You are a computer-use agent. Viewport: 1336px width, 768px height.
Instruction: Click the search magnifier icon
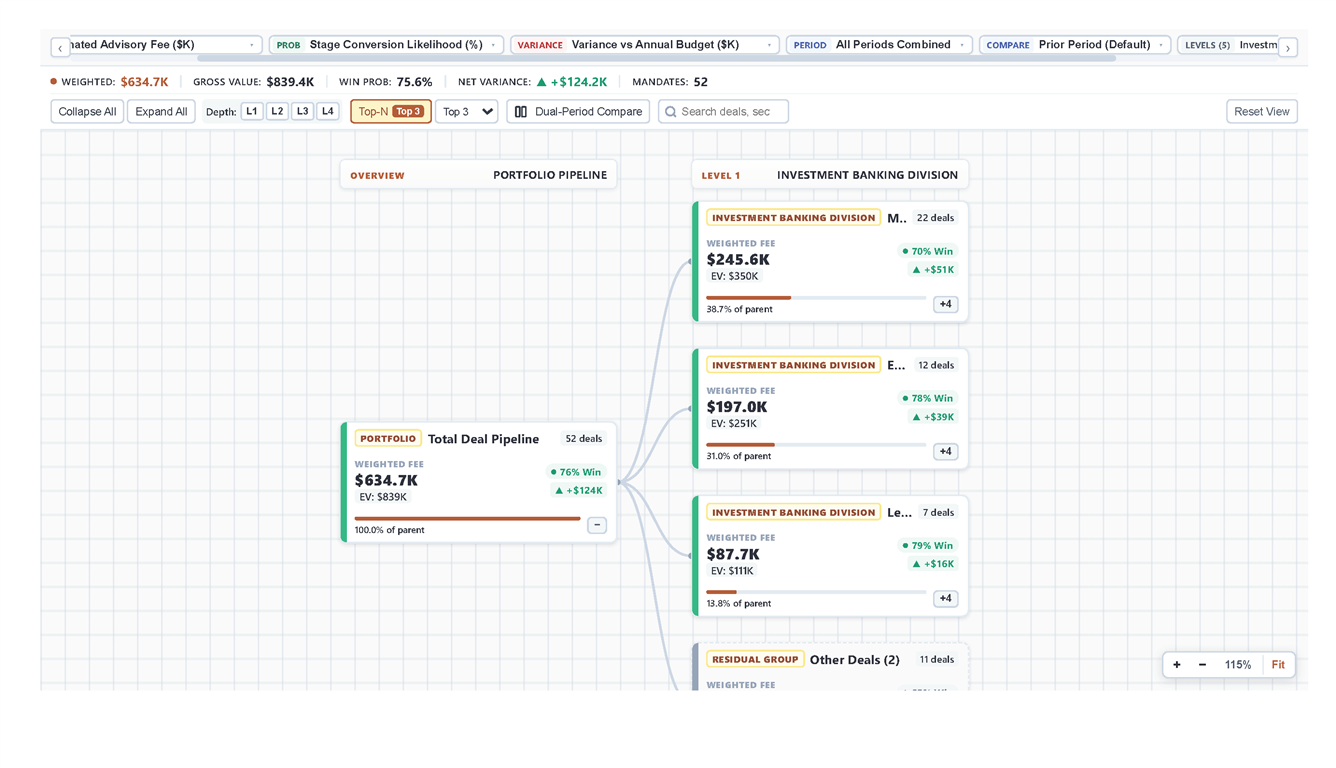(671, 112)
